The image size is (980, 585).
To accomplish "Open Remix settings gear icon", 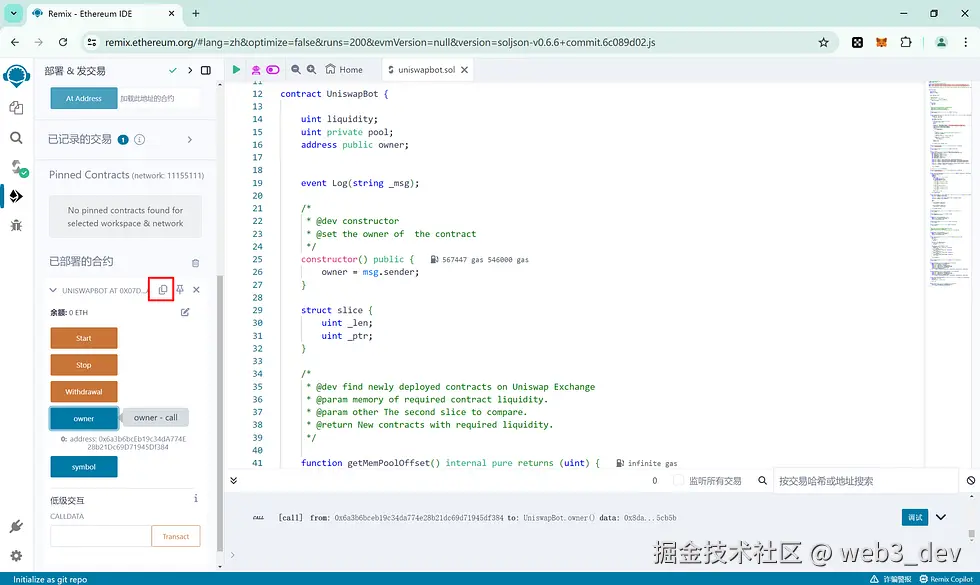I will tap(16, 556).
